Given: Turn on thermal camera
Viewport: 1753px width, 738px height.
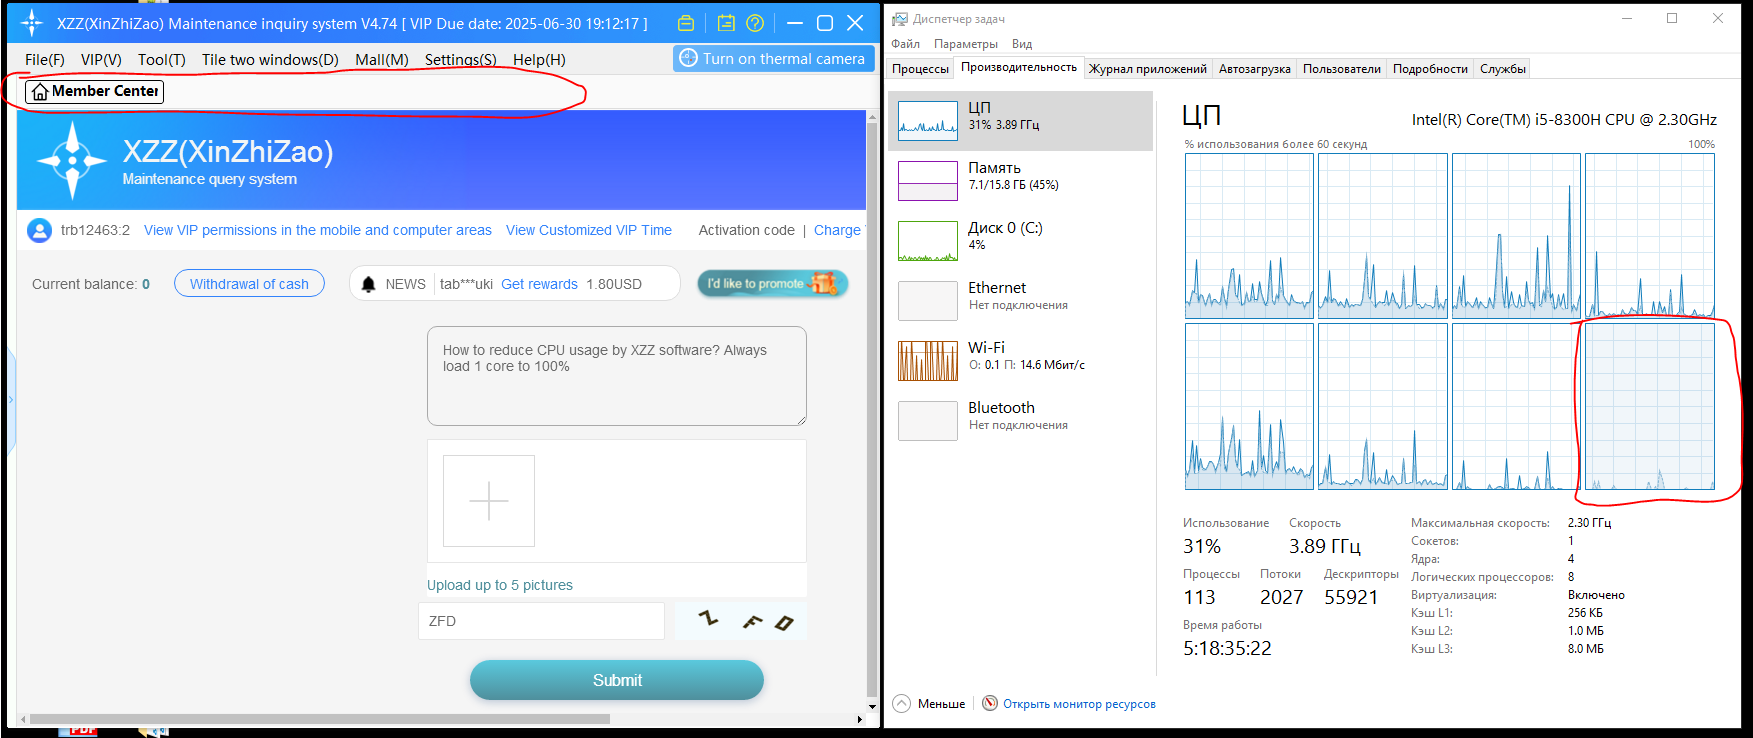Looking at the screenshot, I should 773,59.
